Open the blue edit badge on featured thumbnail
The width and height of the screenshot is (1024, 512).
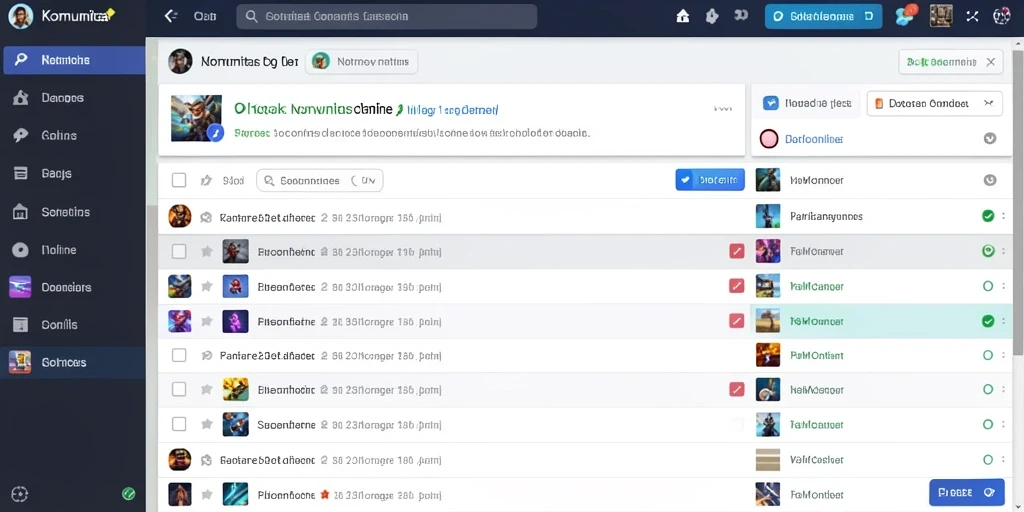pos(215,133)
